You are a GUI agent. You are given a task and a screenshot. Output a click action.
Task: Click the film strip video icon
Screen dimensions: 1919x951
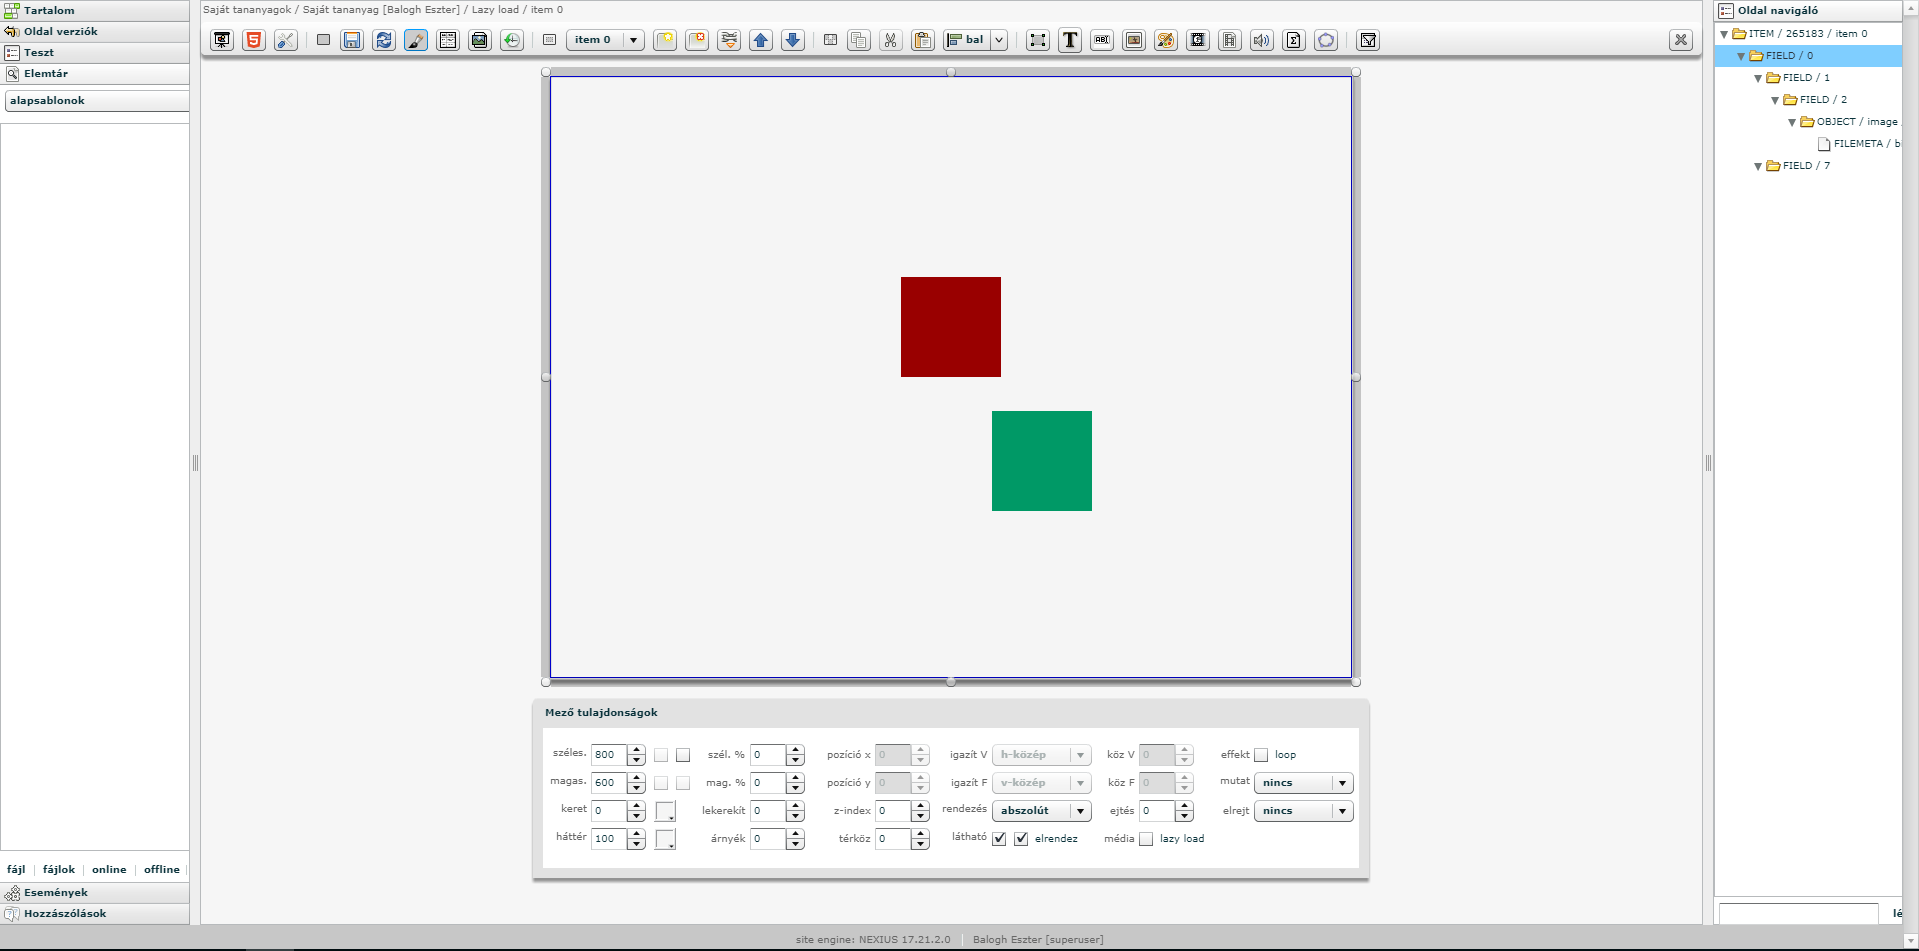[x=1230, y=40]
